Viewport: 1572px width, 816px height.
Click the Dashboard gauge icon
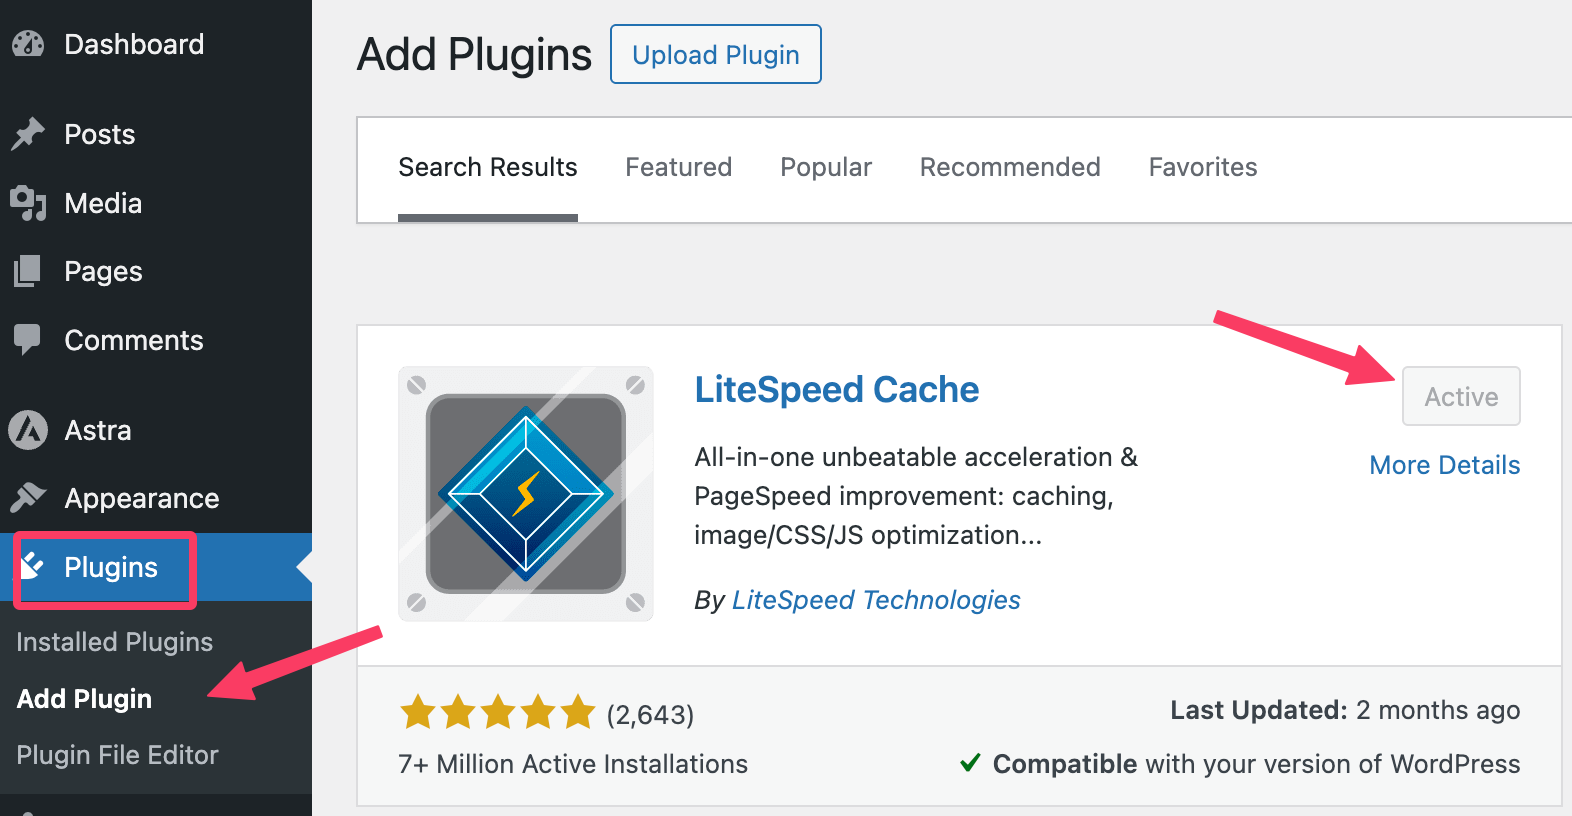28,44
